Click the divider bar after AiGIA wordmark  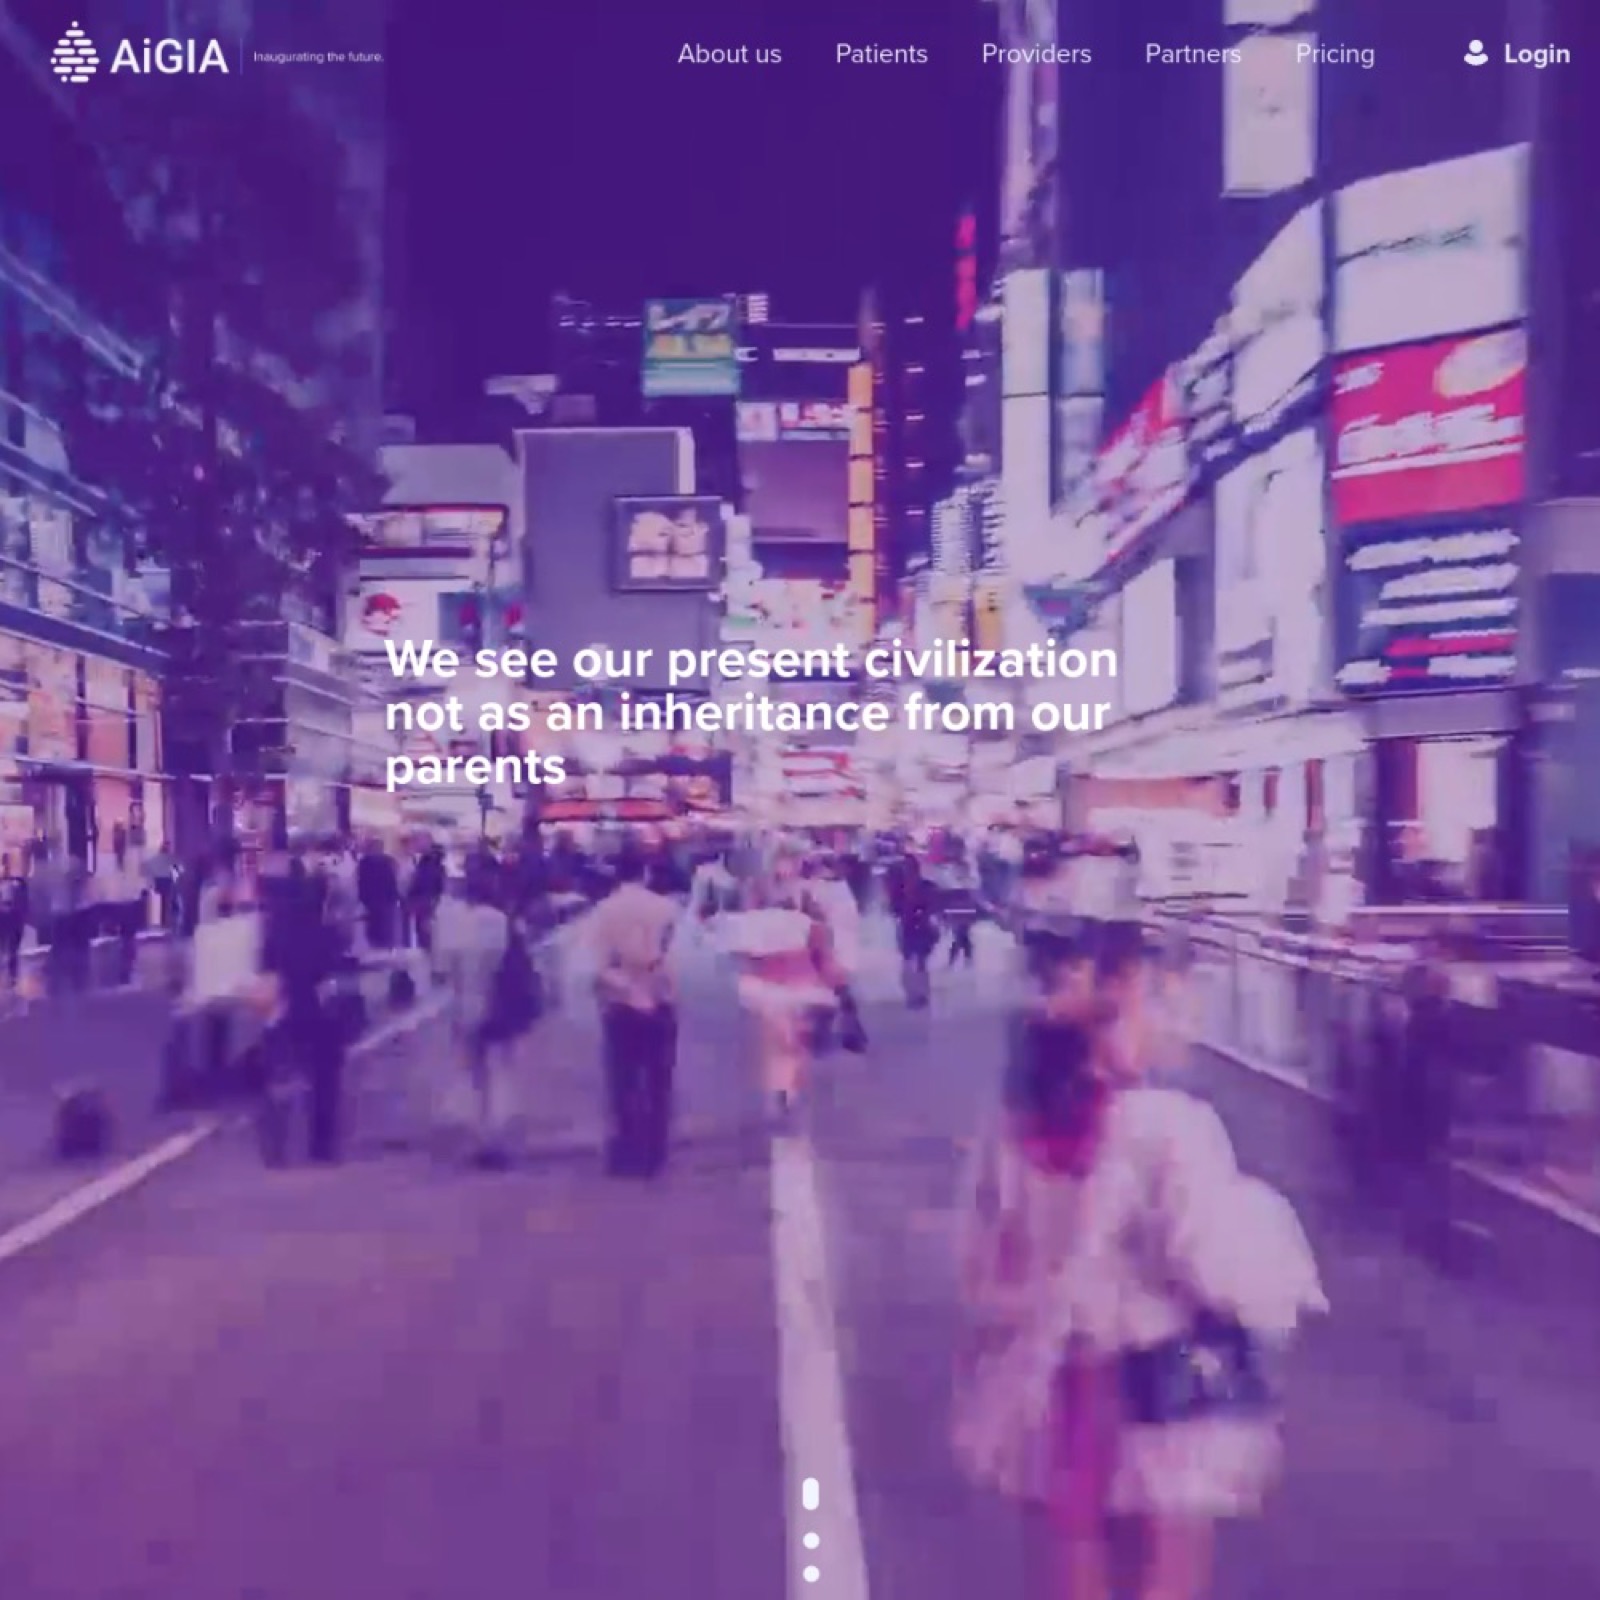240,55
